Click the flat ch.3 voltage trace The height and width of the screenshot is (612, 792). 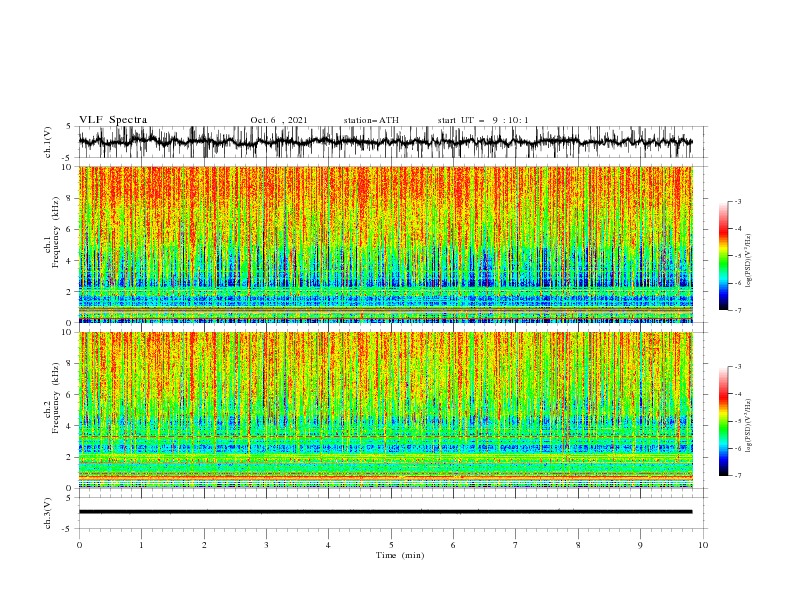point(385,512)
